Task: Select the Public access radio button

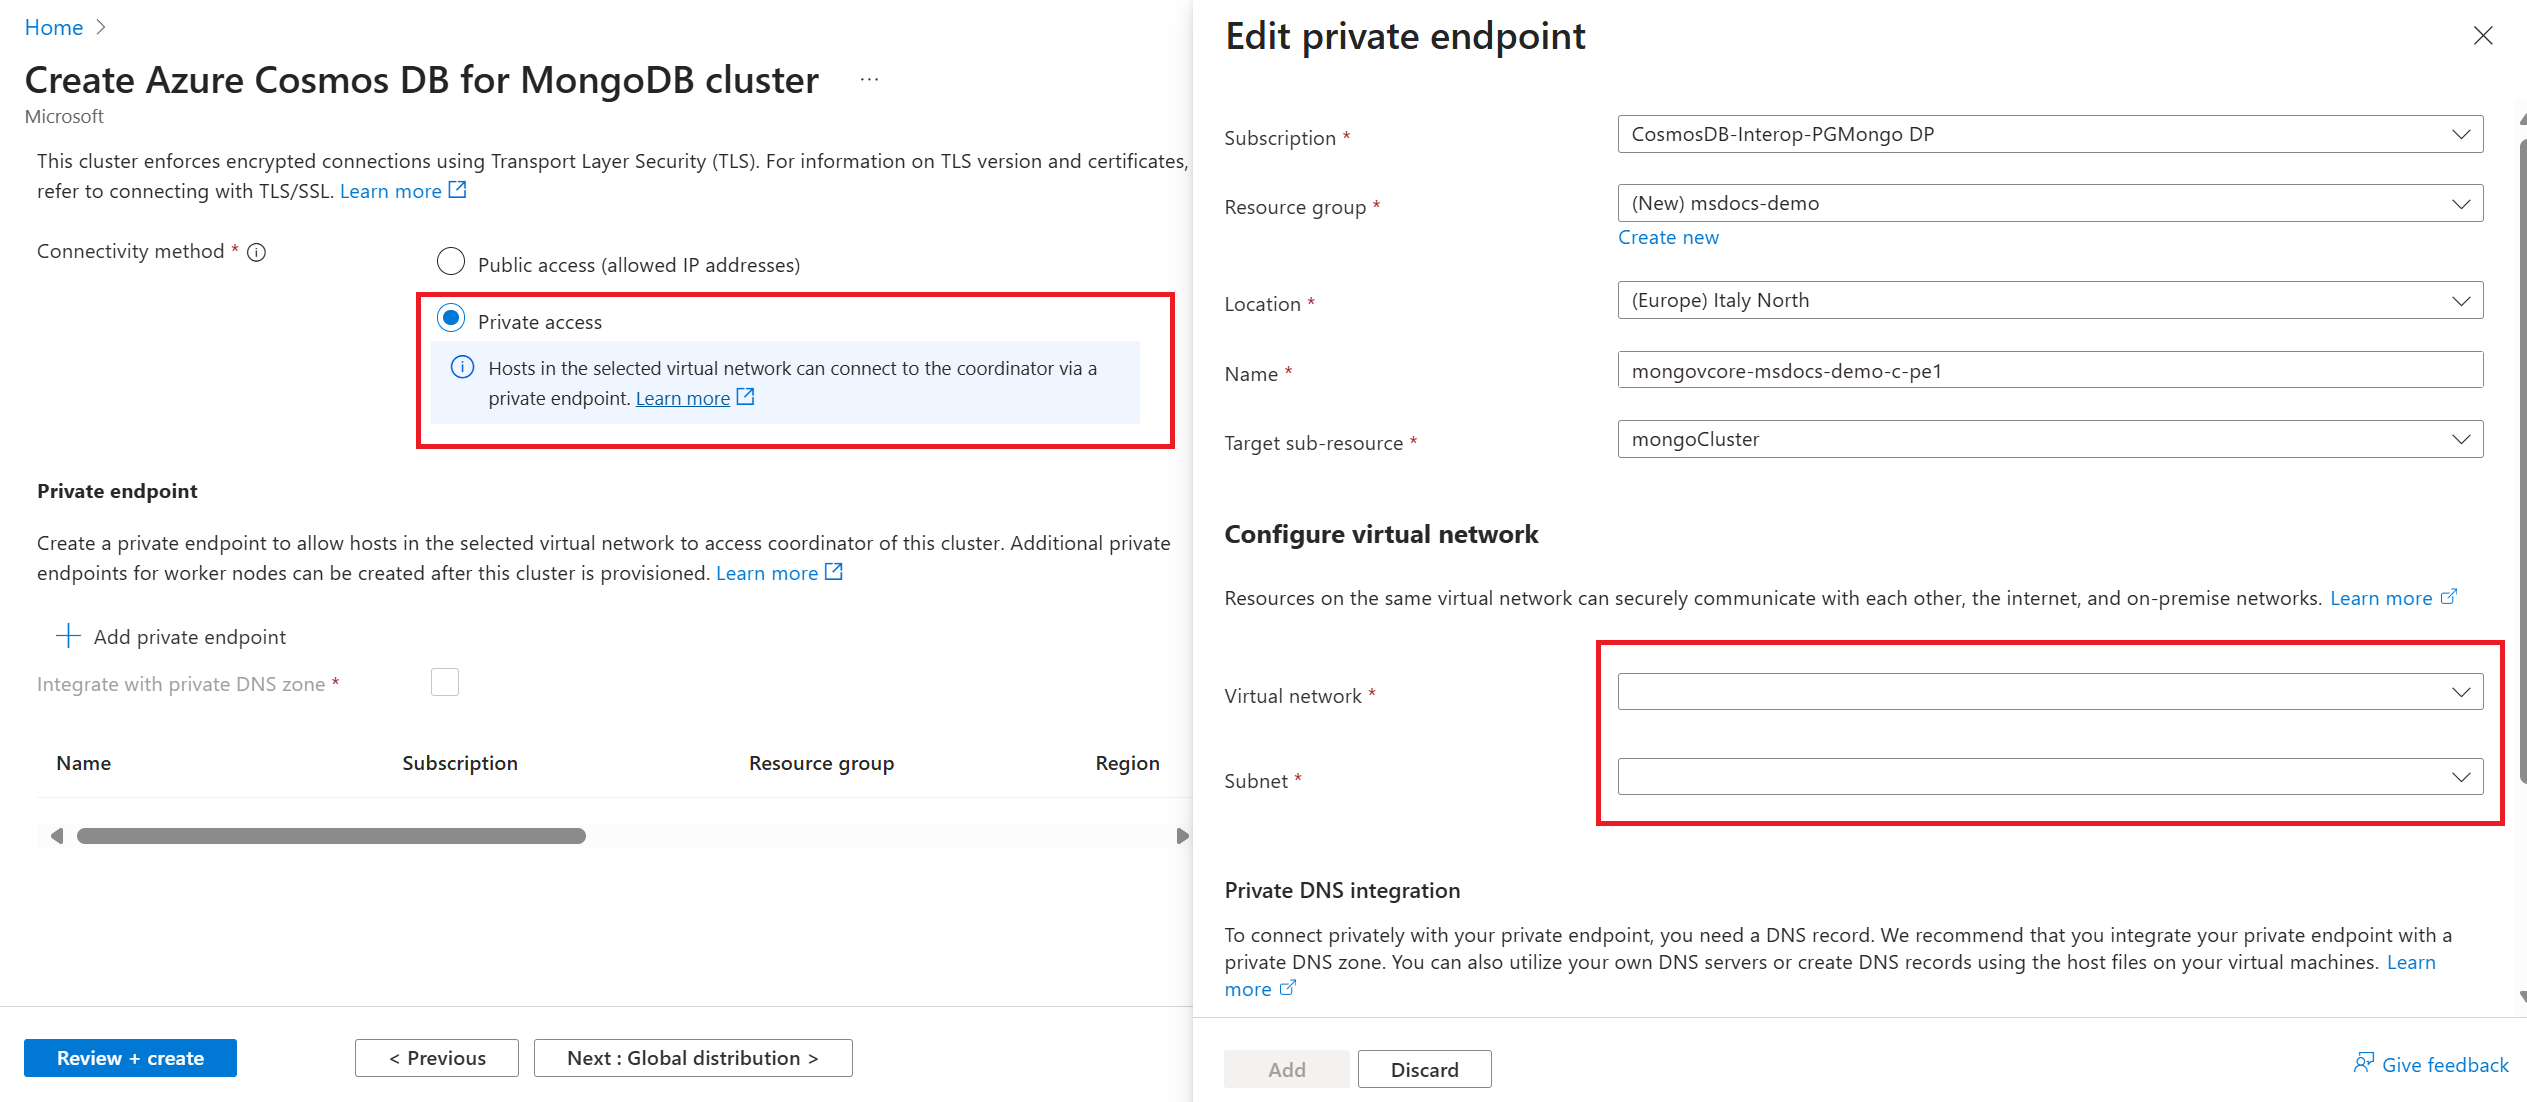Action: [451, 261]
